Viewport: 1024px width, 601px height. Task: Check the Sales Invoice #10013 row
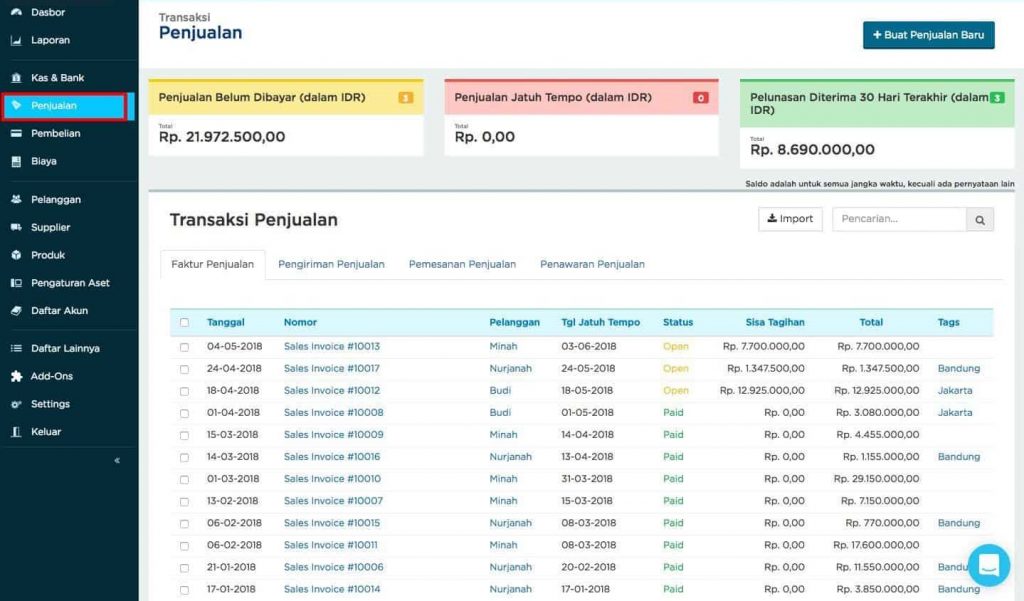pyautogui.click(x=184, y=348)
